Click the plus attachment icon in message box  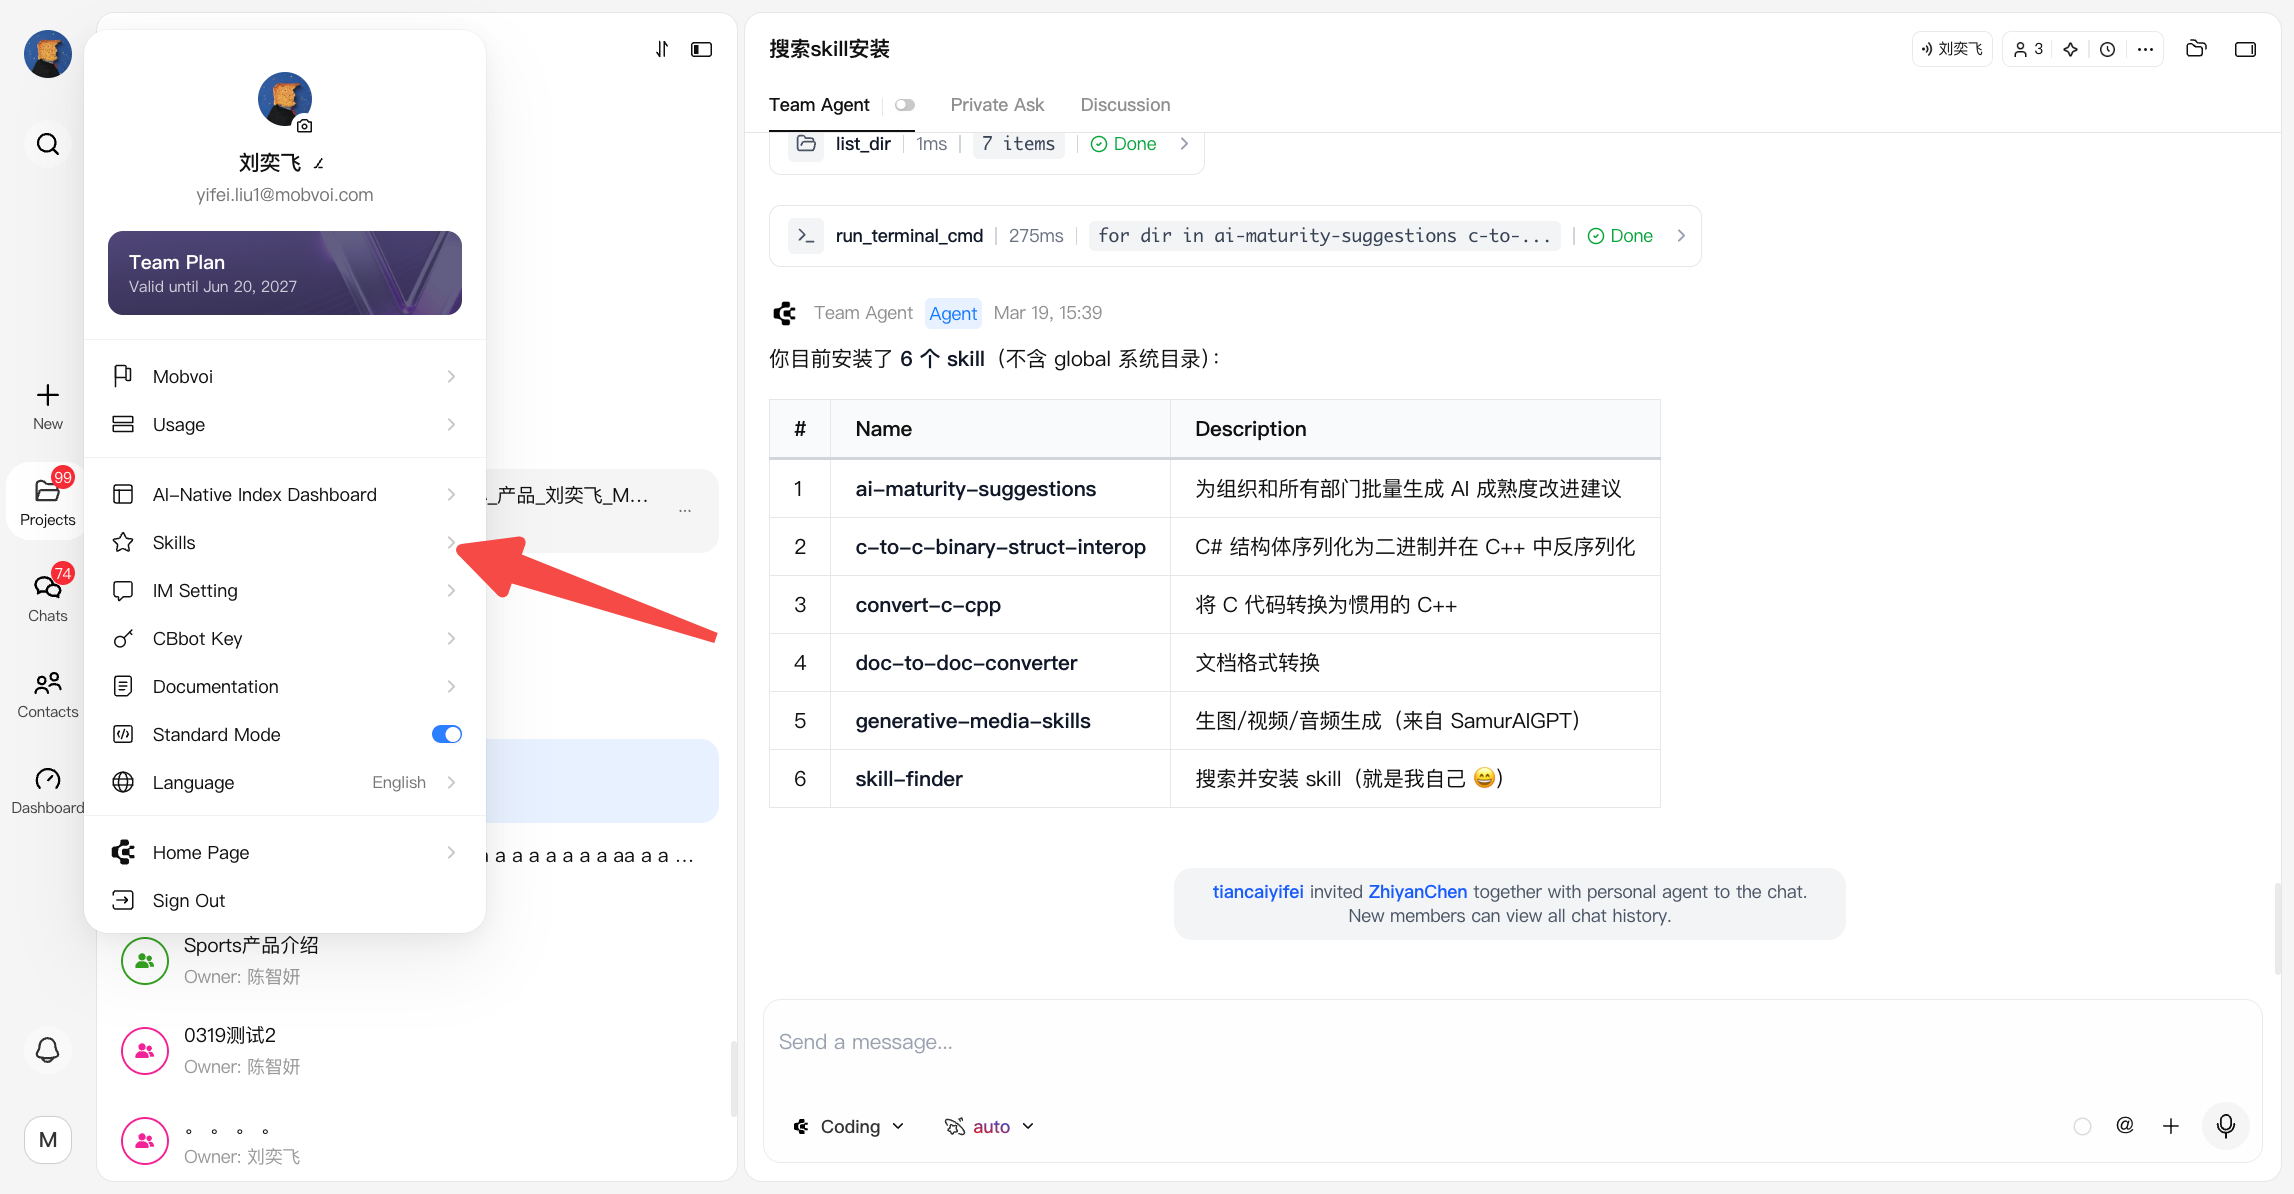[x=2171, y=1126]
